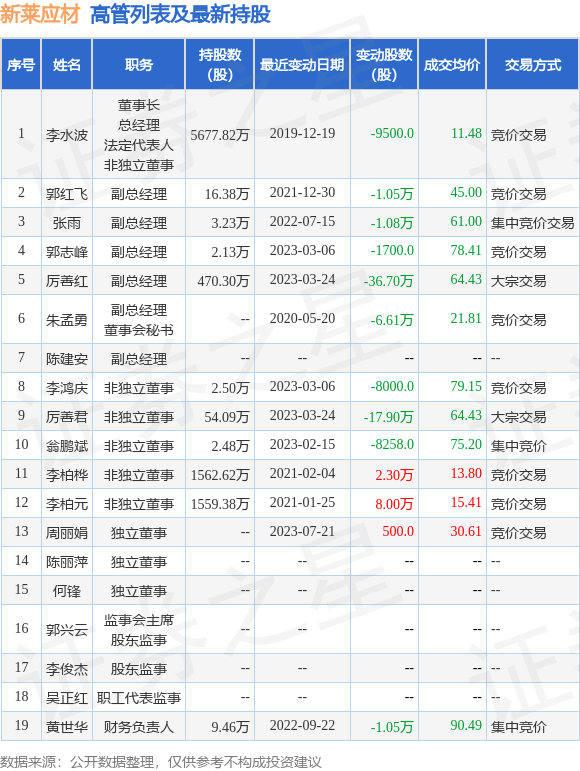Image resolution: width=580 pixels, height=771 pixels.
Task: Click the change value -9500.0
Action: click(x=392, y=133)
